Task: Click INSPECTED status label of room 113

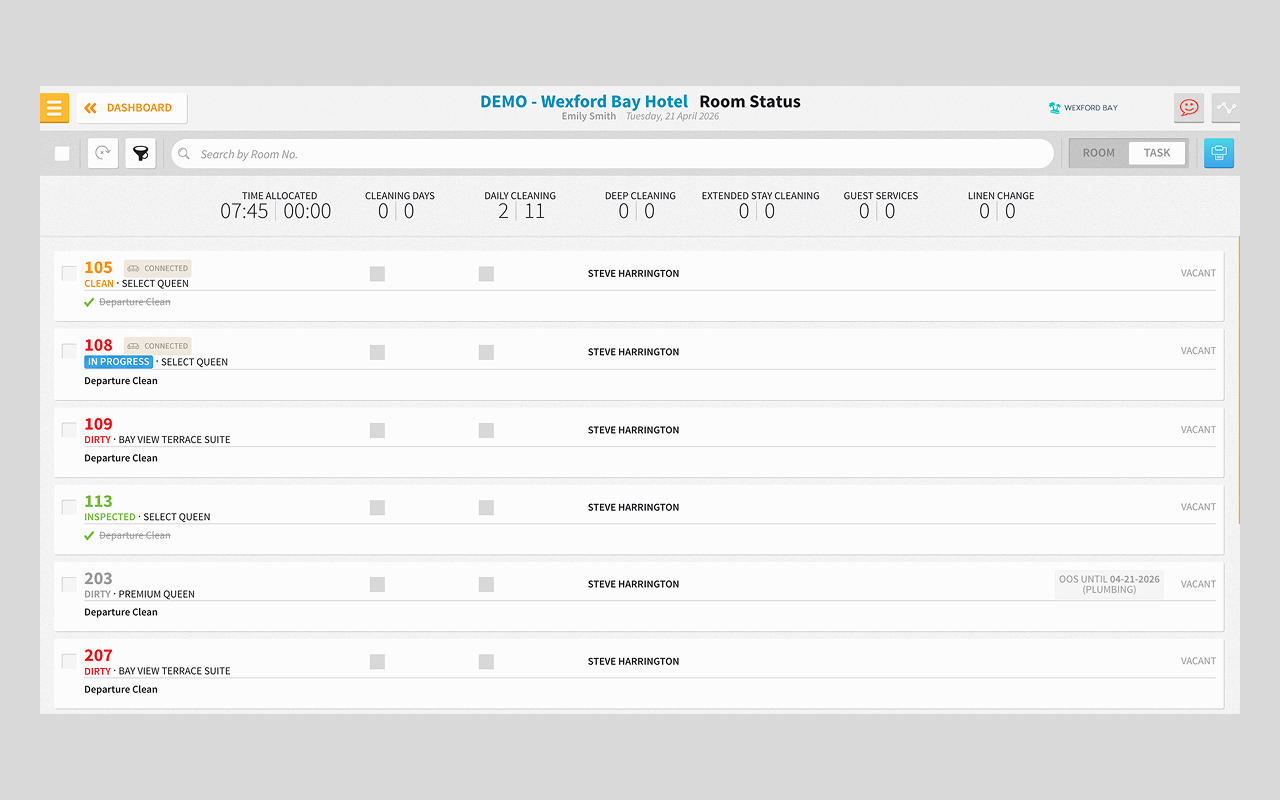Action: (110, 517)
